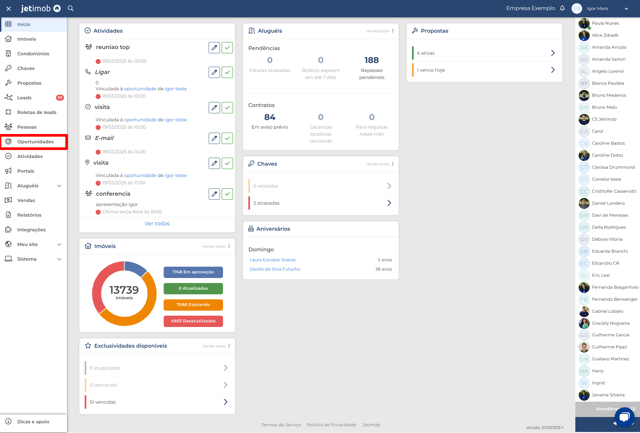
Task: Open Laura Escobar Soares birthday link
Action: click(x=273, y=260)
